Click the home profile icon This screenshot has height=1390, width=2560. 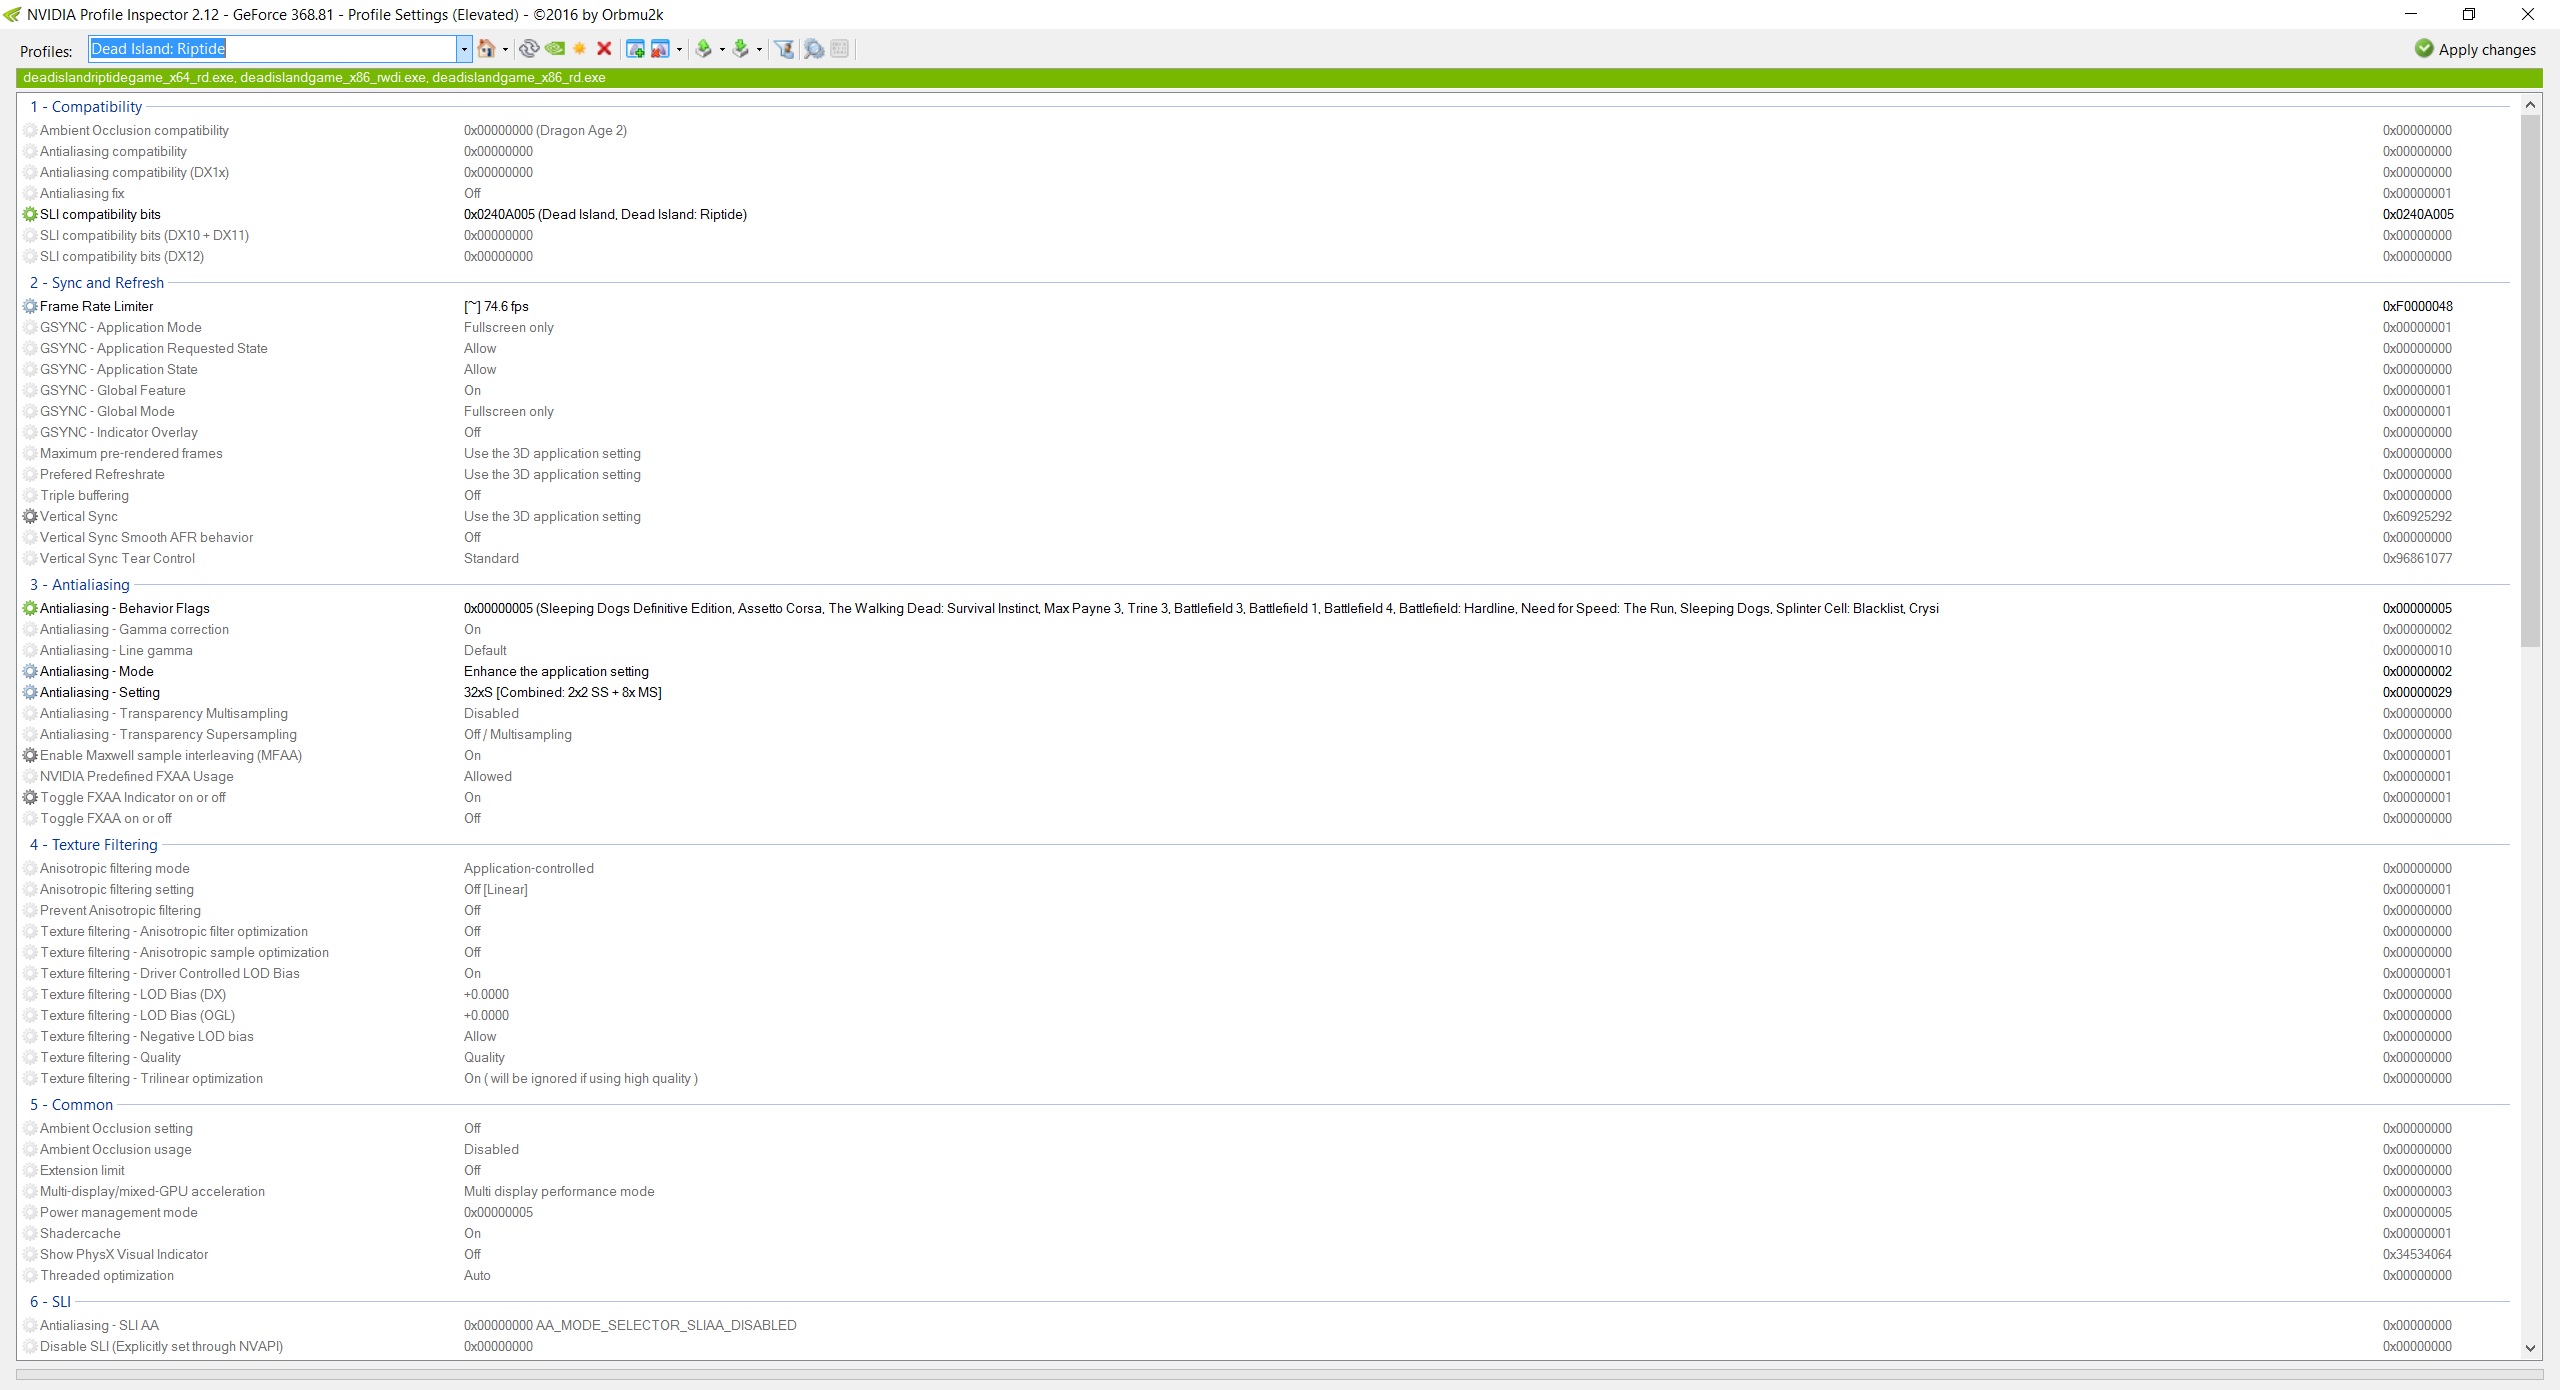click(486, 49)
